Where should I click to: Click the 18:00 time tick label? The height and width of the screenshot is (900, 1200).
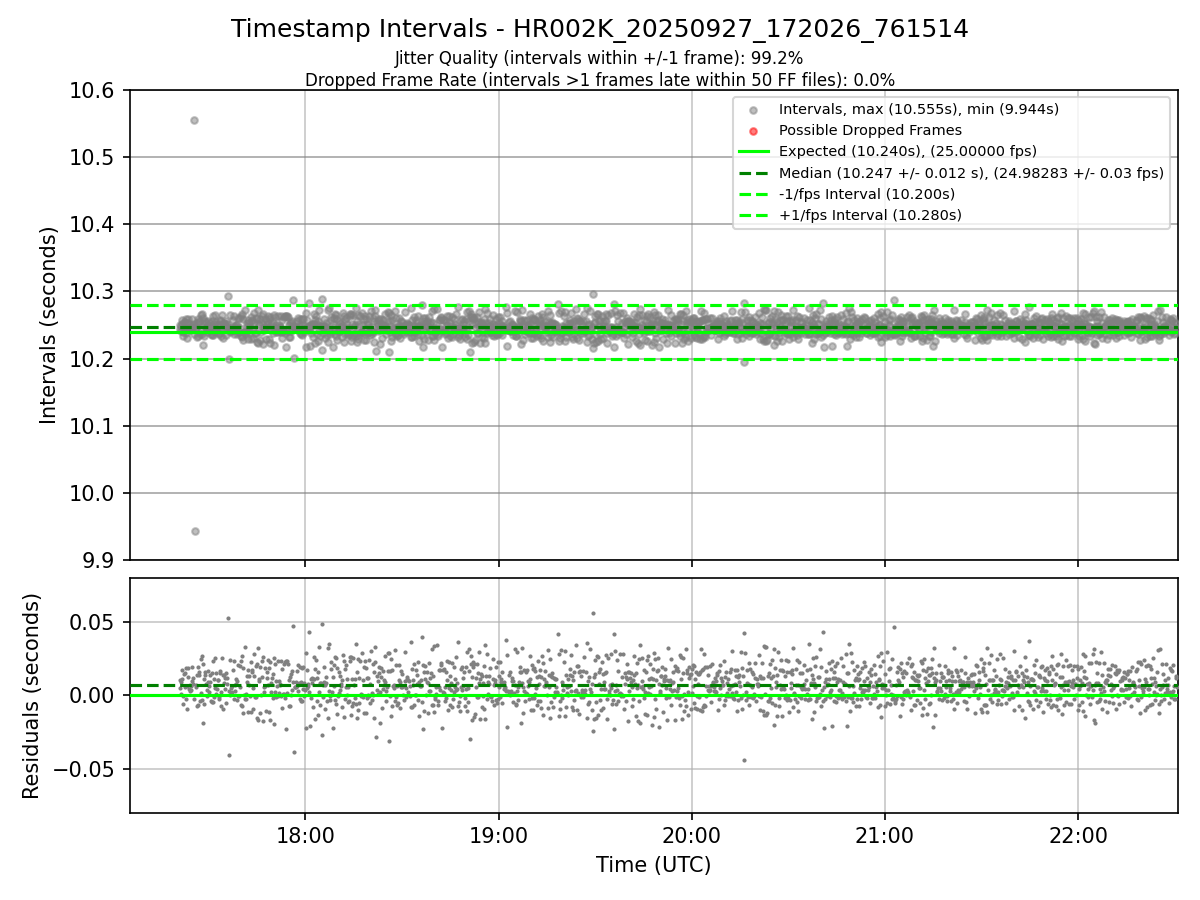pos(305,834)
